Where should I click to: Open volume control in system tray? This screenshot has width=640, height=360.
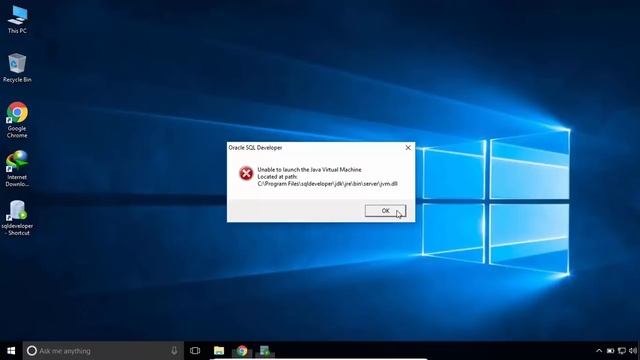(x=633, y=351)
